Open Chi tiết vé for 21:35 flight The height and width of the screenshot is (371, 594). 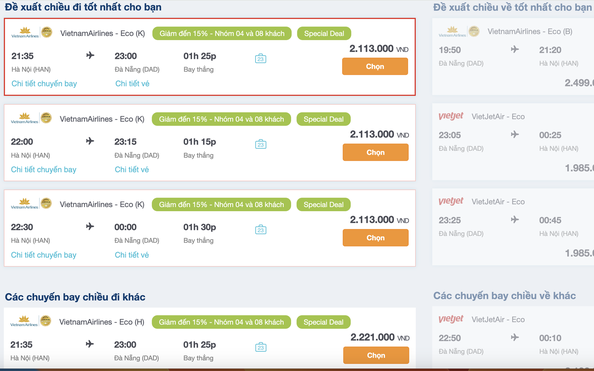coord(132,83)
